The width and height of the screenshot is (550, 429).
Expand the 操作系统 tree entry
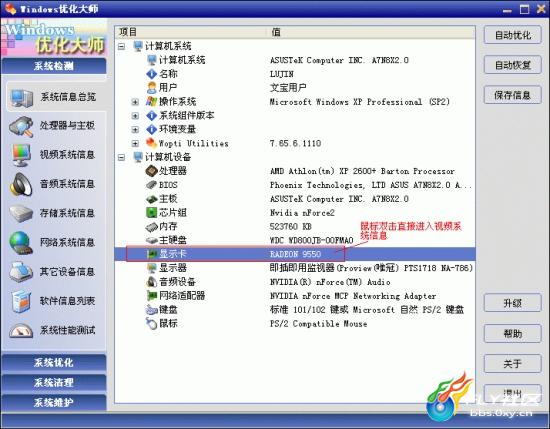(135, 102)
